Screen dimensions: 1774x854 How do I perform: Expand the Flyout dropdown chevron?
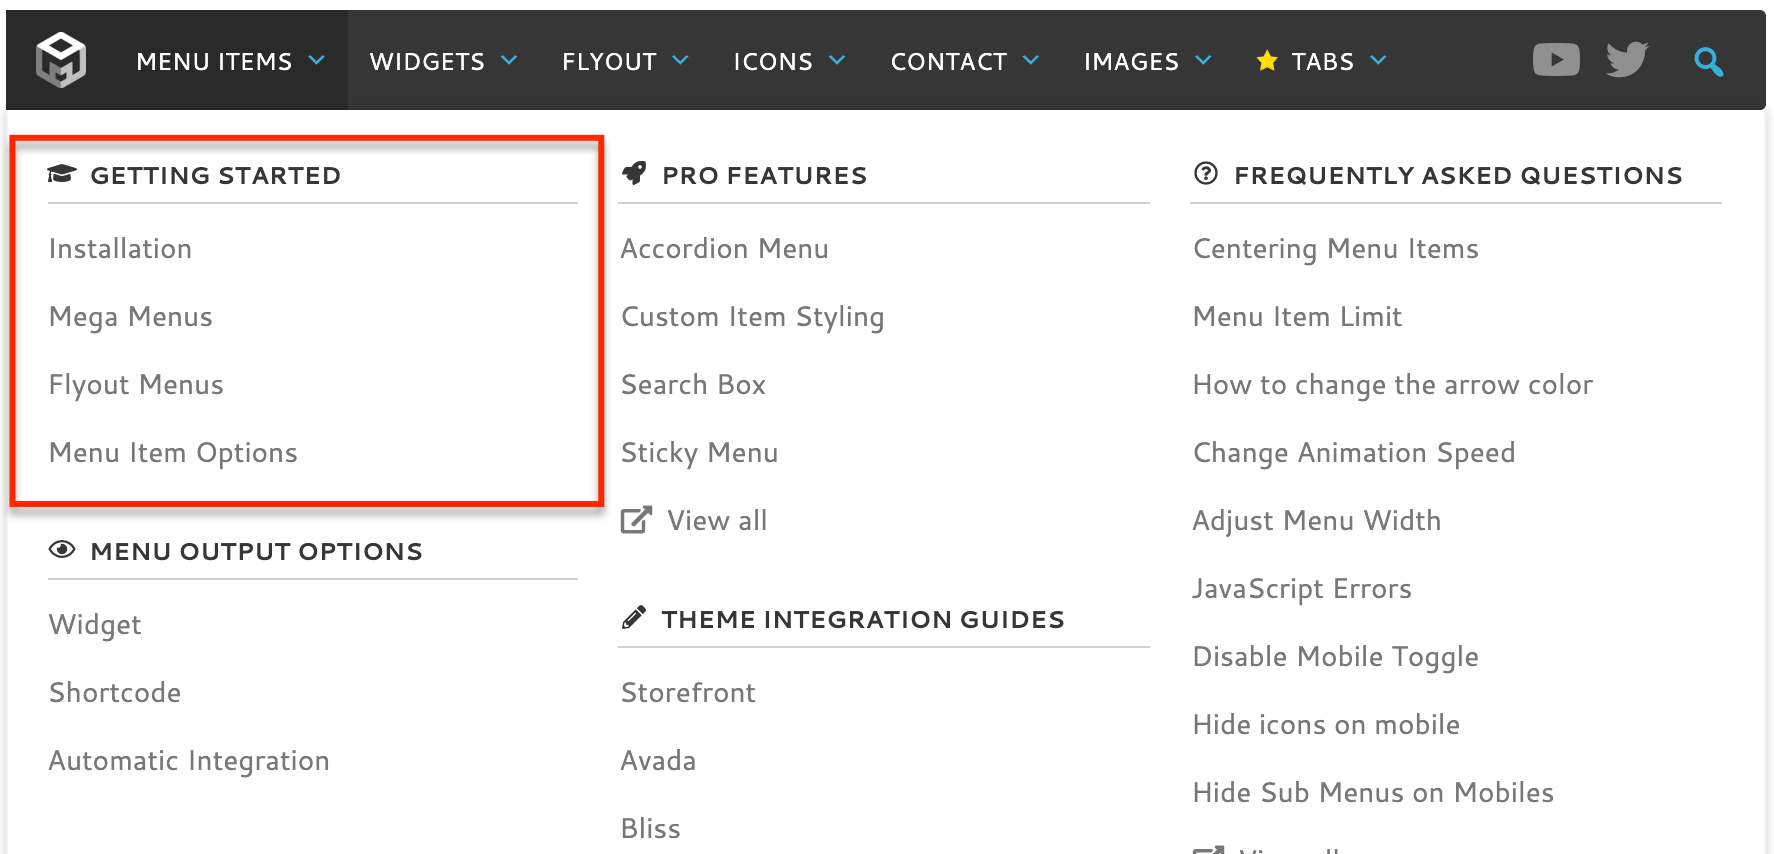[681, 61]
